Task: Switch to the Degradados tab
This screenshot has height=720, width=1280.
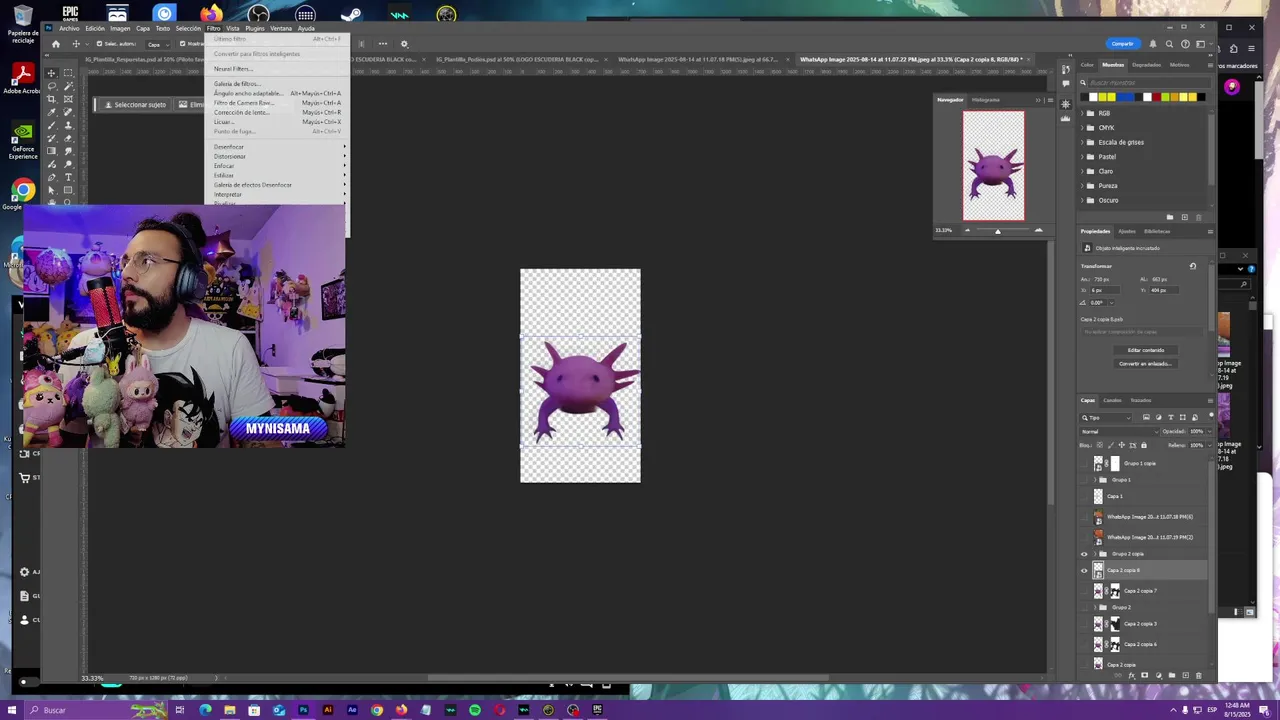Action: click(1146, 65)
